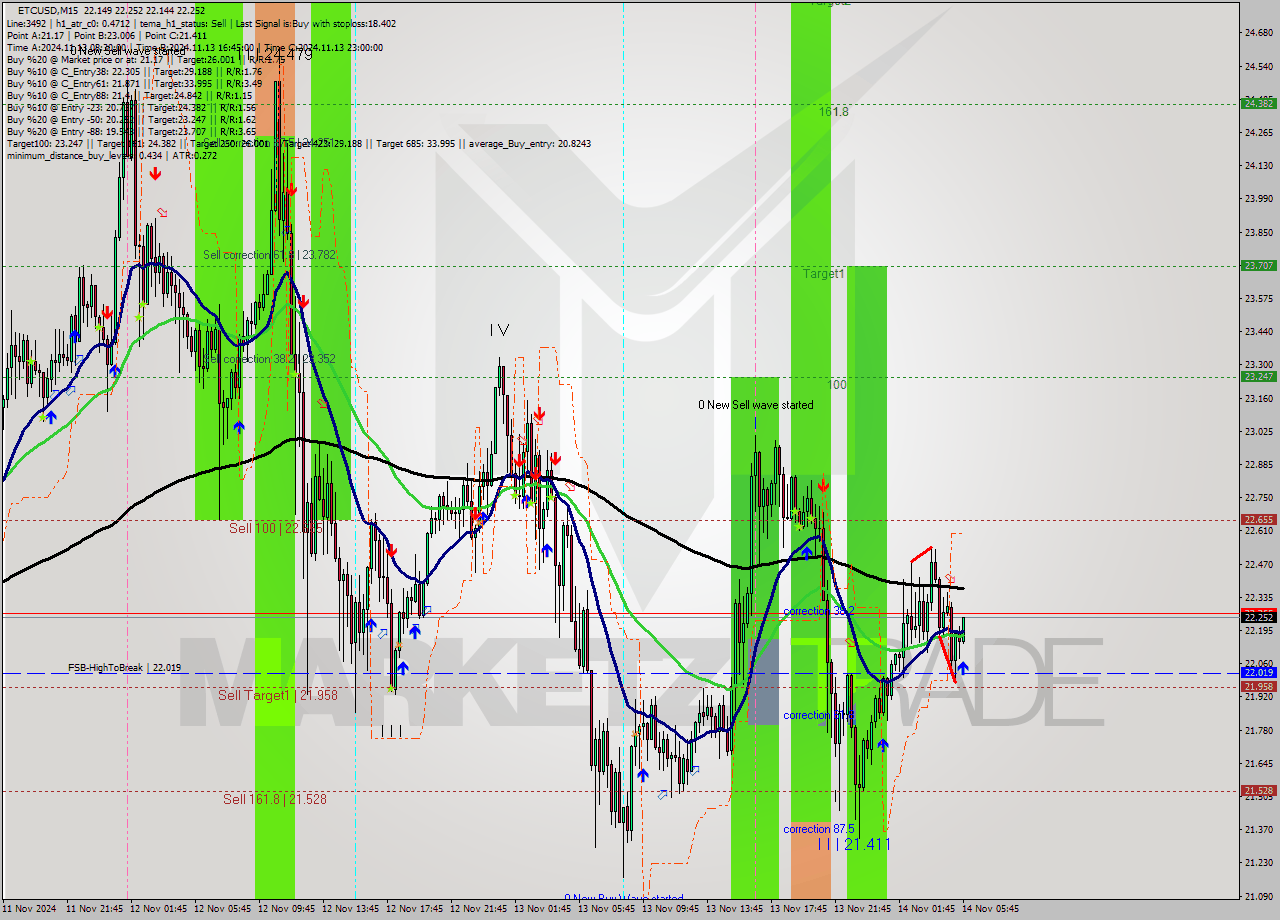Select the 'Sell 161.8 | 21.528' label
Viewport: 1280px width, 920px height.
pyautogui.click(x=275, y=799)
